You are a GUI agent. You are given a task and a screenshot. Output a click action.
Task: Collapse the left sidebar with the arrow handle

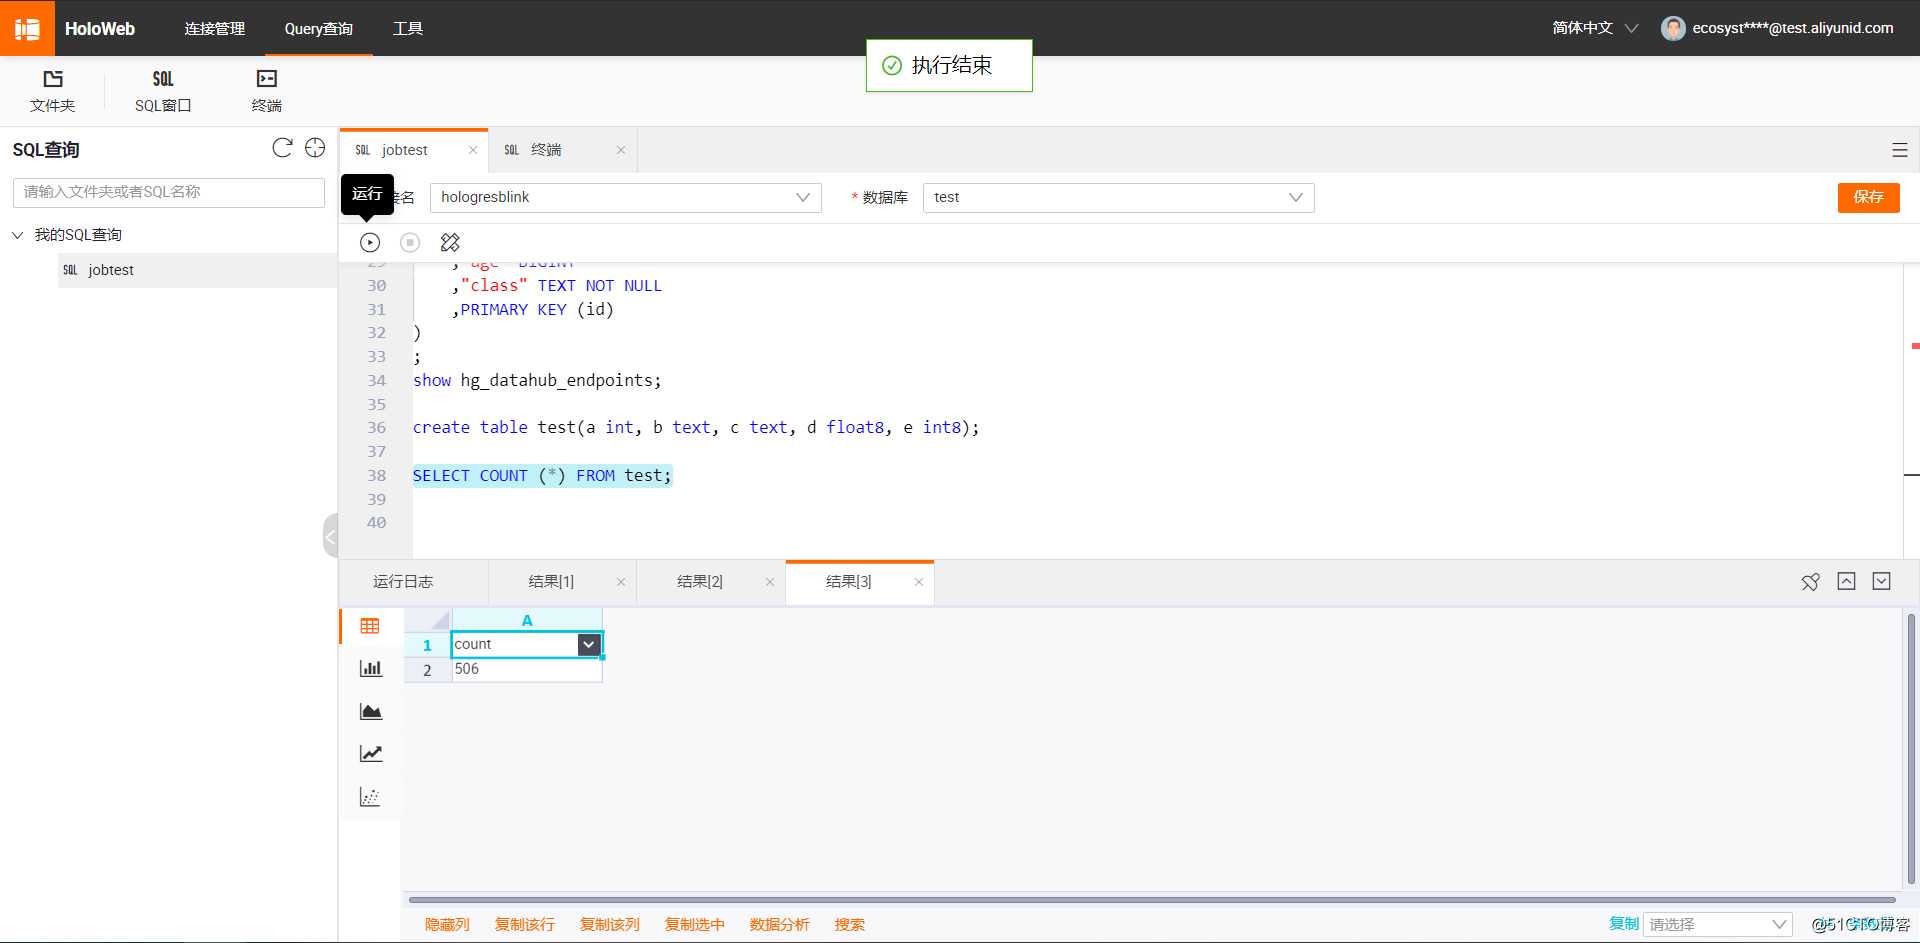(x=330, y=536)
